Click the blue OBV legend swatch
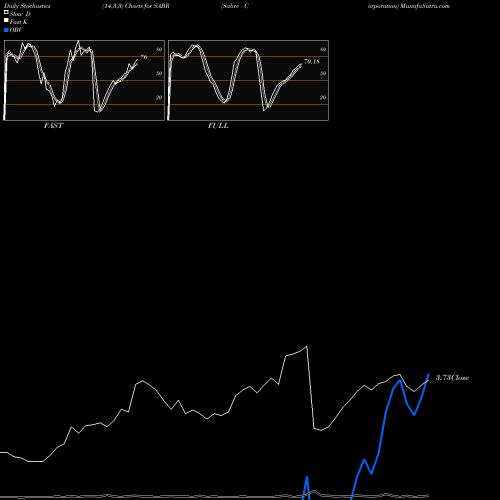Image resolution: width=500 pixels, height=500 pixels. click(x=6, y=30)
